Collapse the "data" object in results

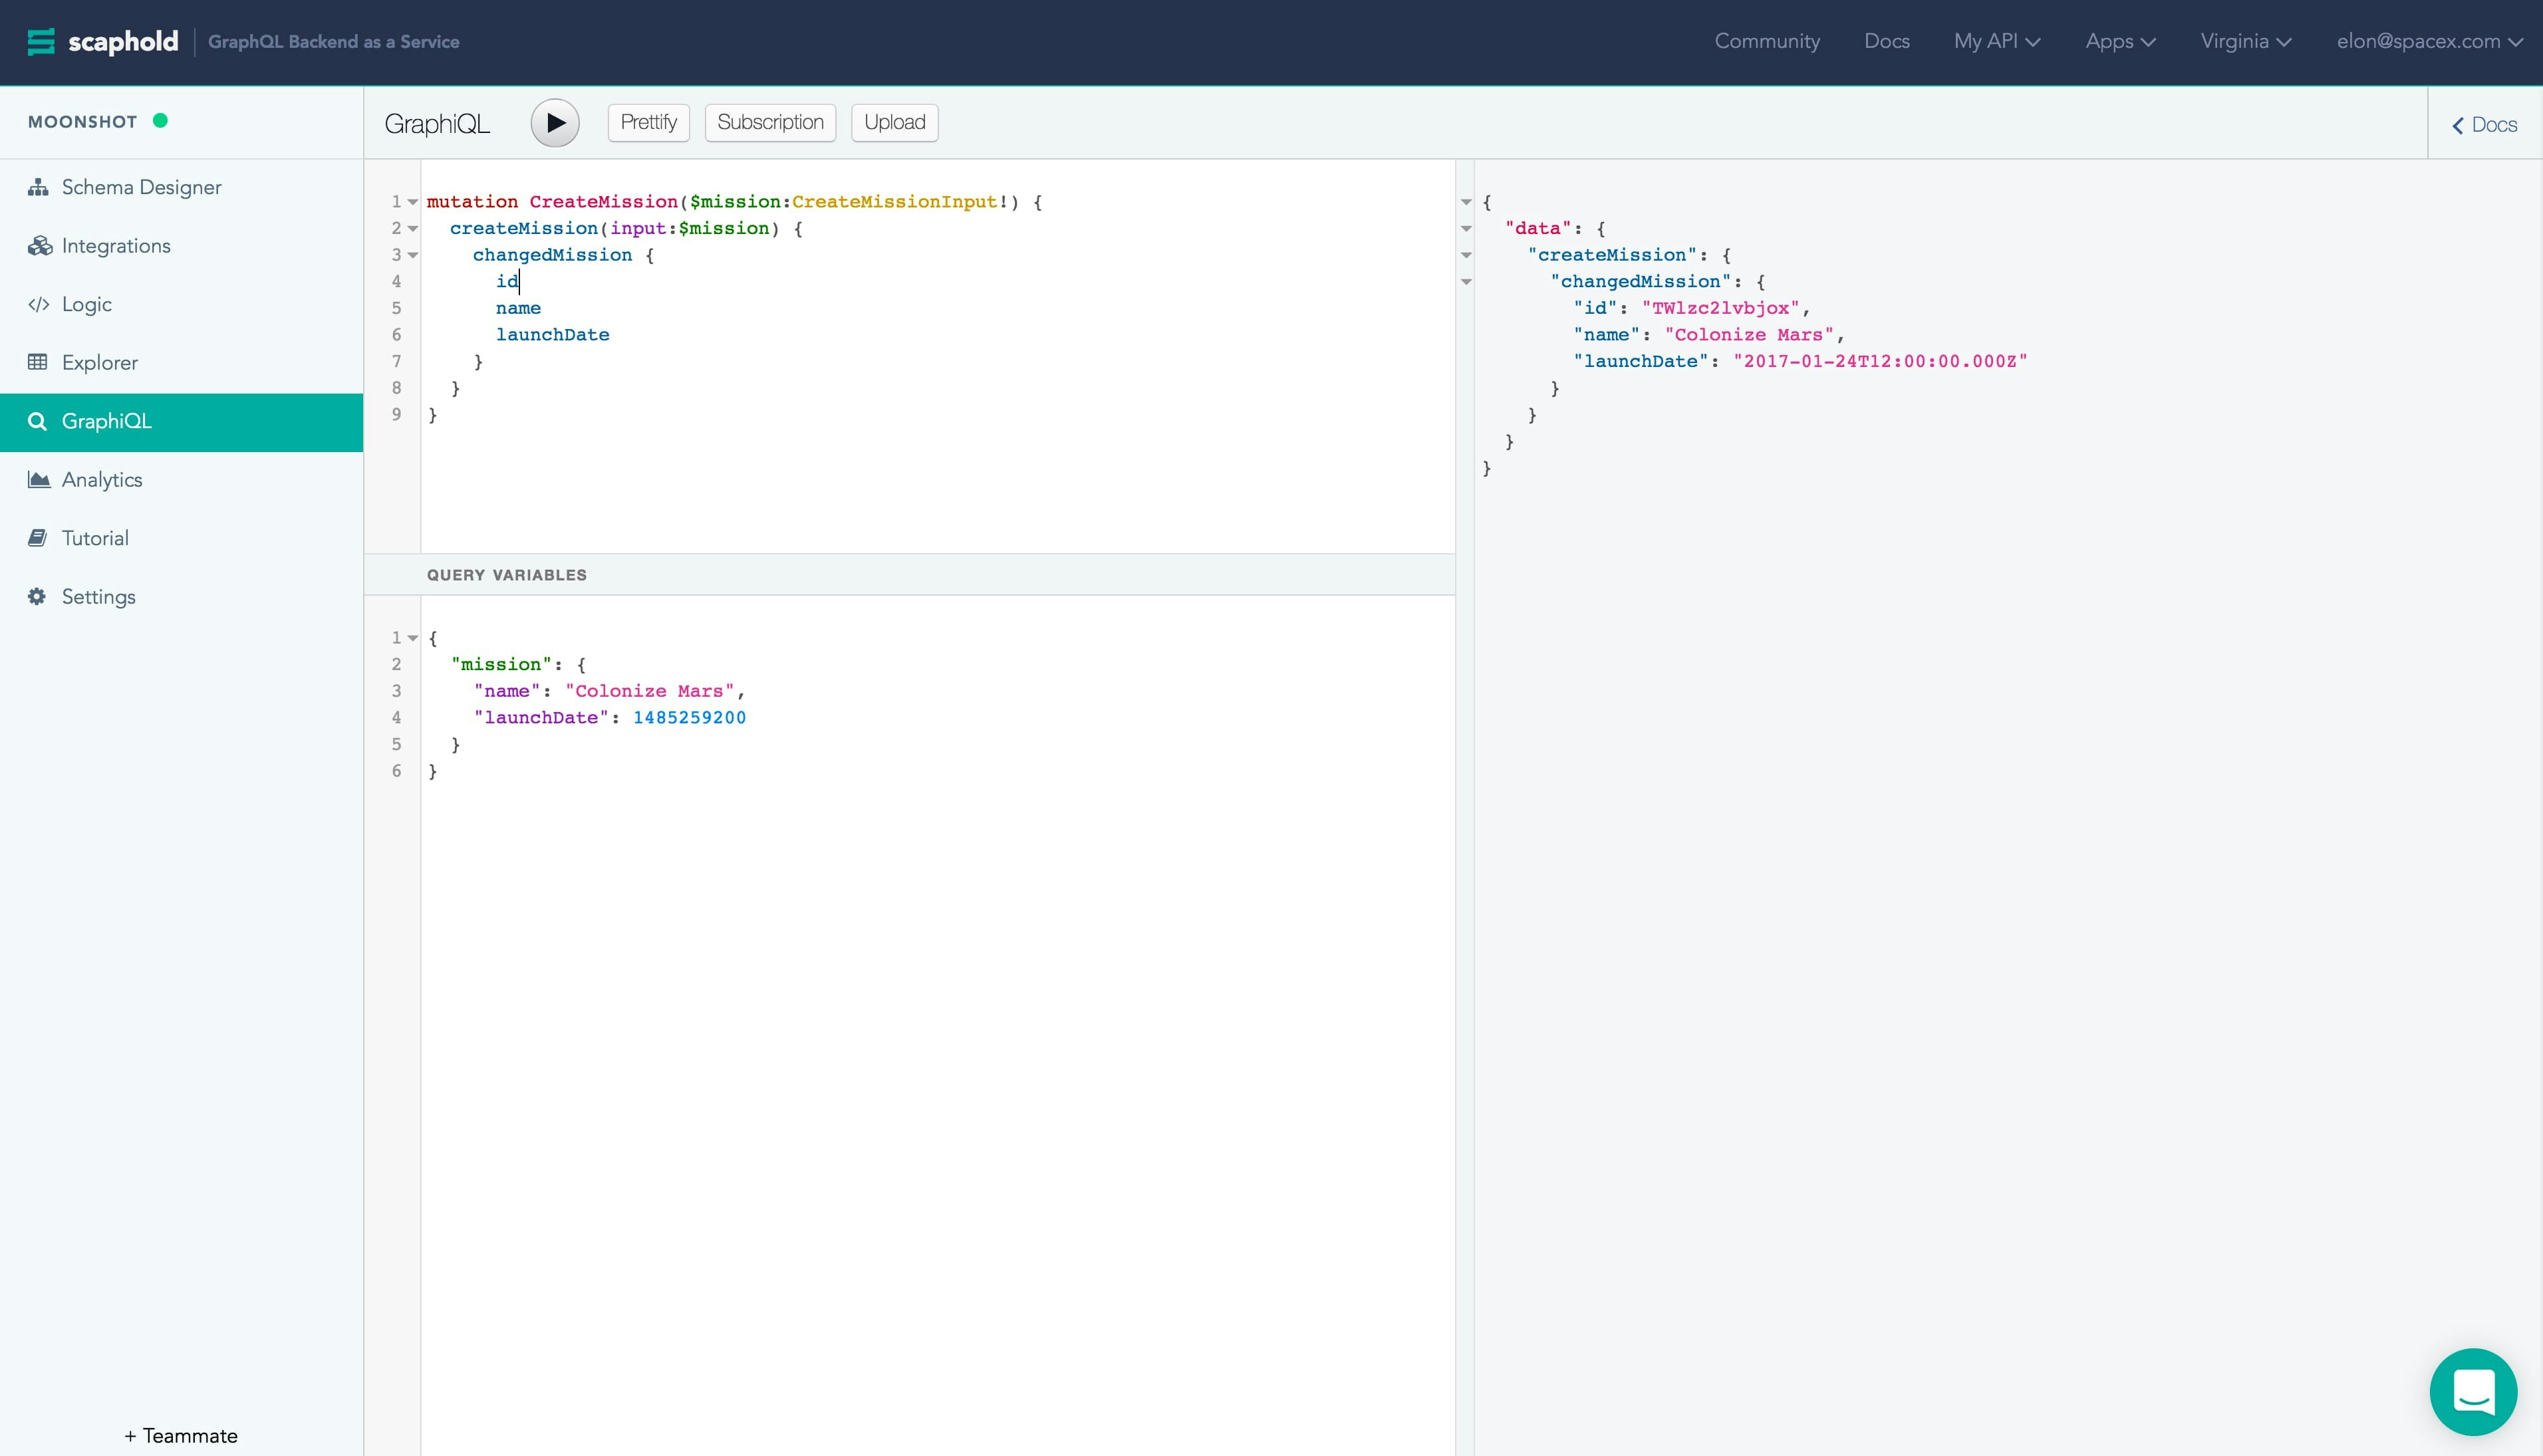tap(1466, 229)
